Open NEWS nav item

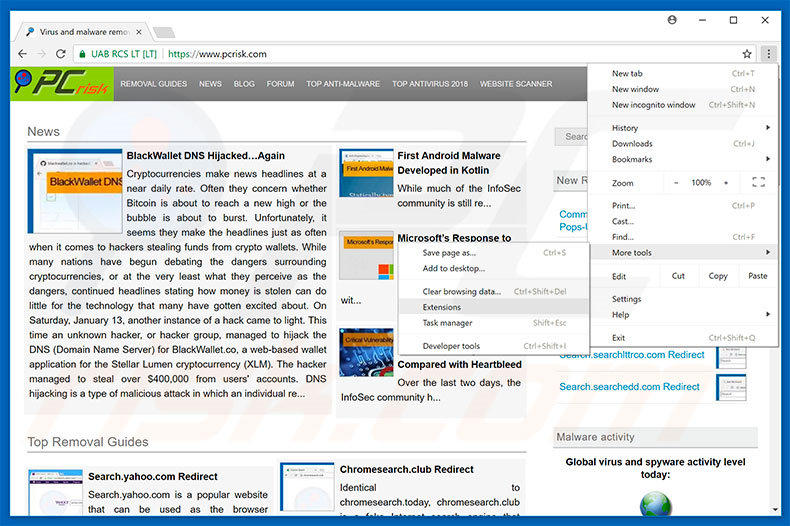tap(210, 84)
